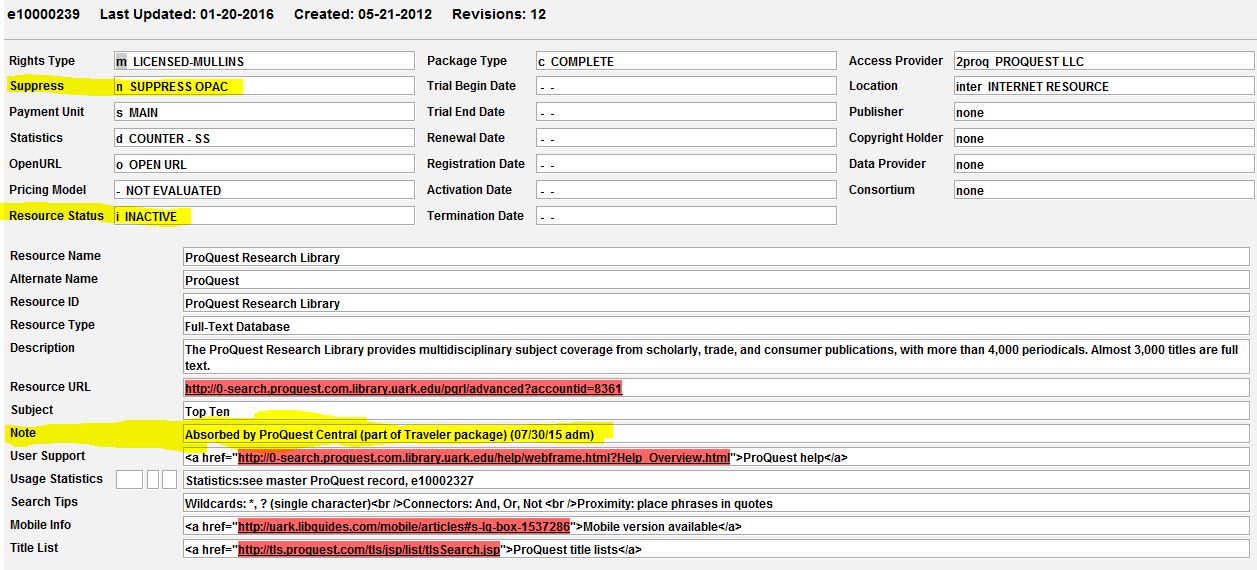Click the Data Provider field
Image resolution: width=1257 pixels, height=570 pixels.
[x=1104, y=164]
